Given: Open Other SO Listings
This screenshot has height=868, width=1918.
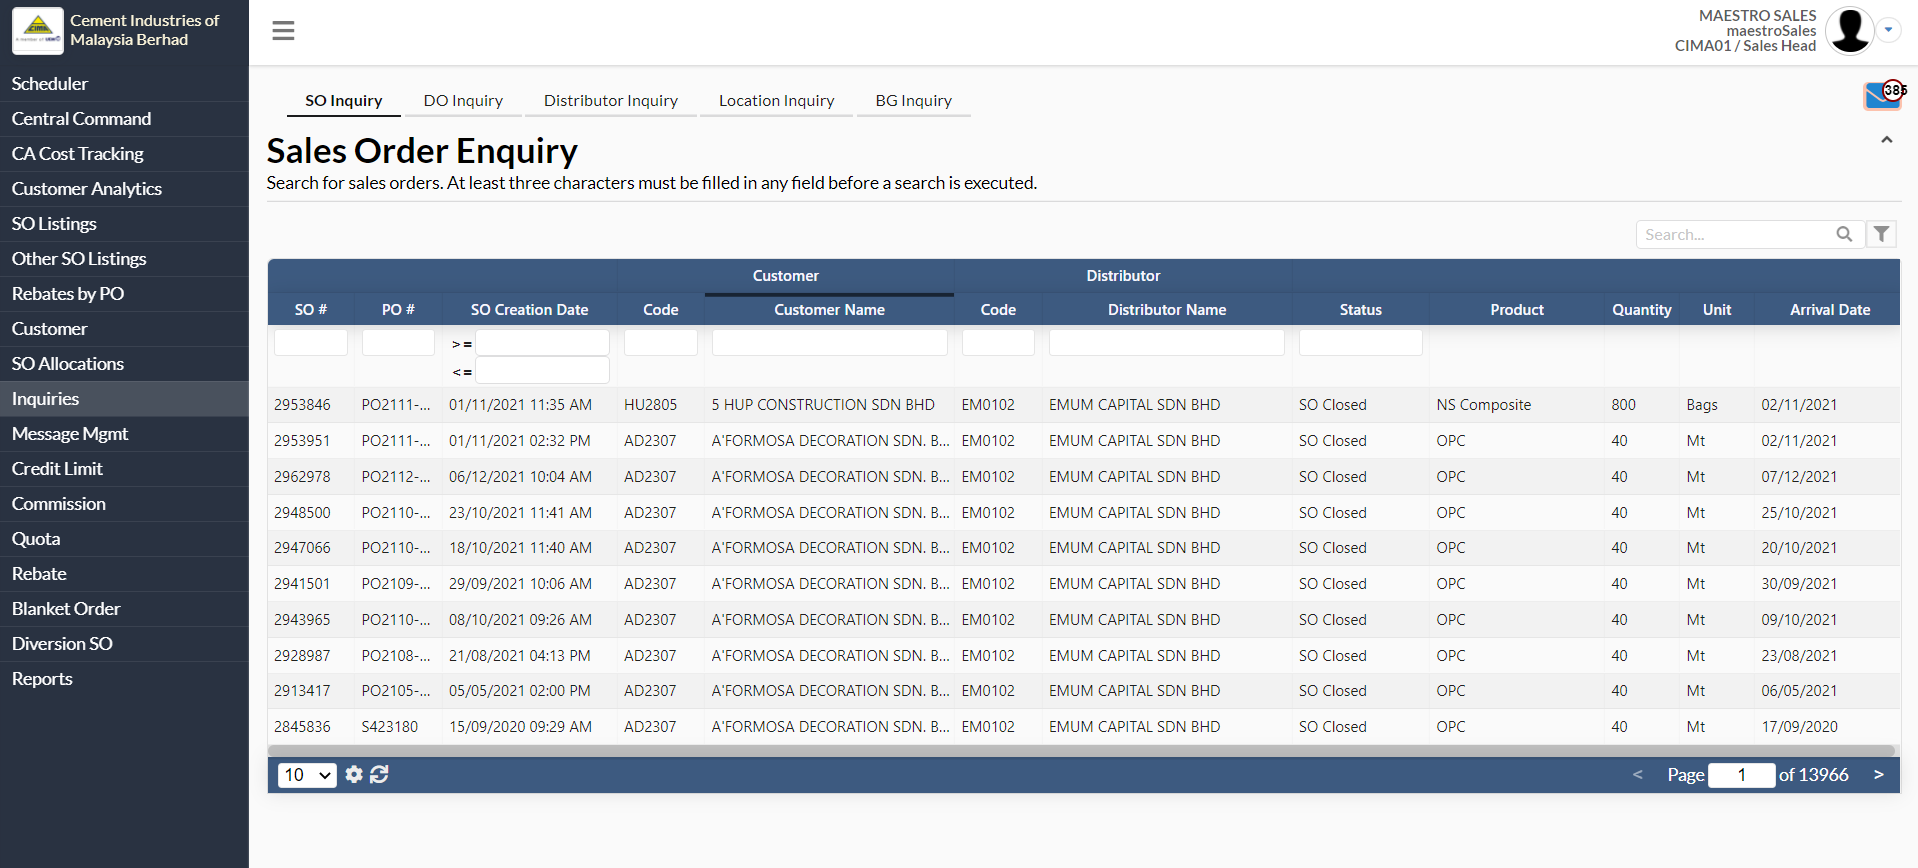Looking at the screenshot, I should point(124,259).
